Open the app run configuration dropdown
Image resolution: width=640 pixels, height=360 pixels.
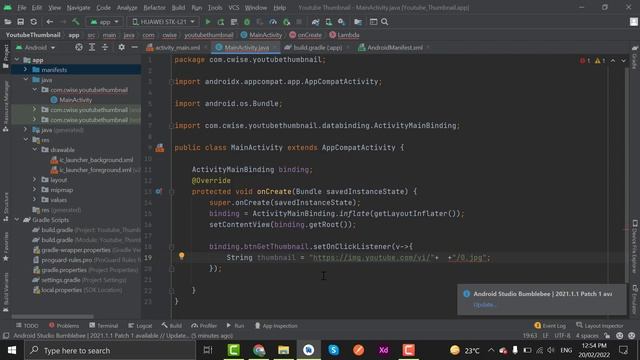104,22
